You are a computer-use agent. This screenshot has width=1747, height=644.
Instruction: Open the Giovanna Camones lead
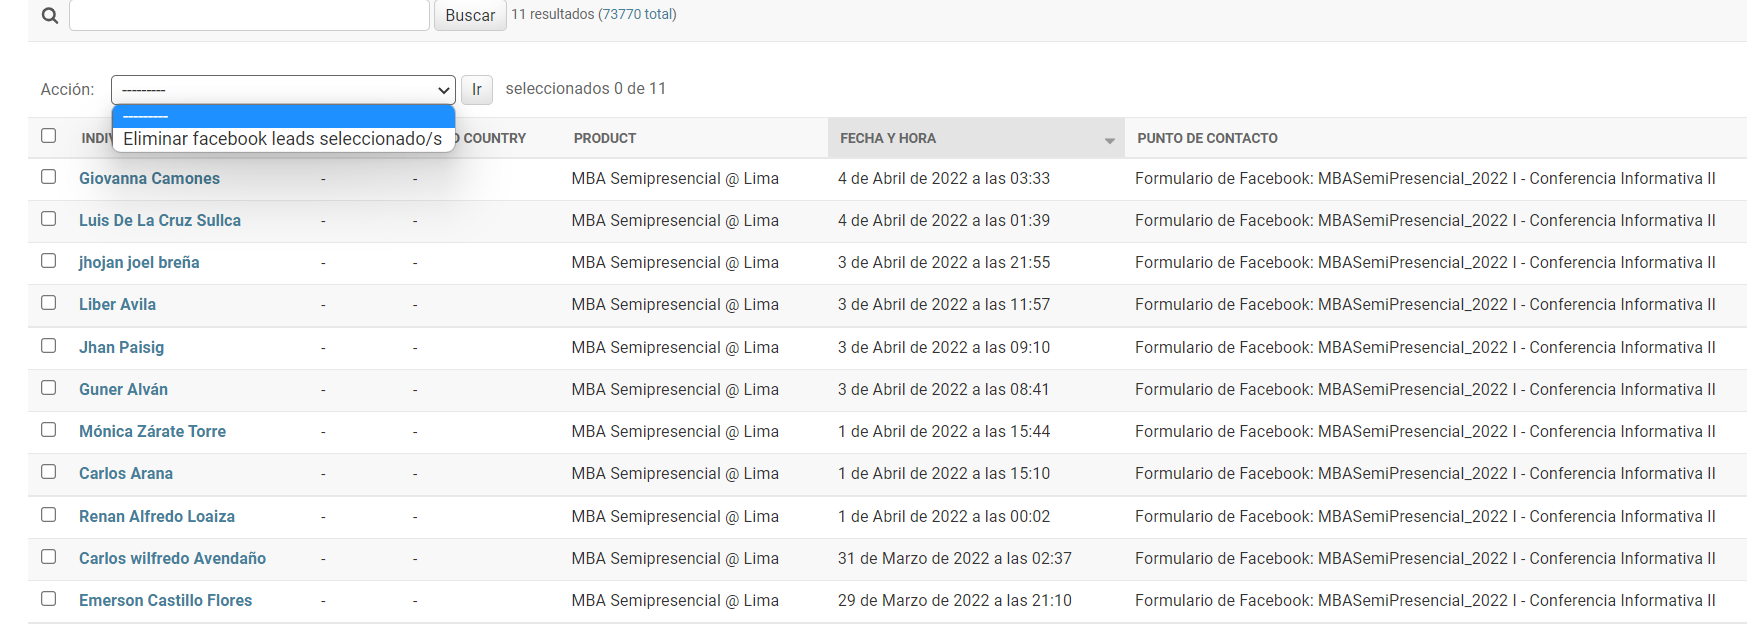point(149,178)
